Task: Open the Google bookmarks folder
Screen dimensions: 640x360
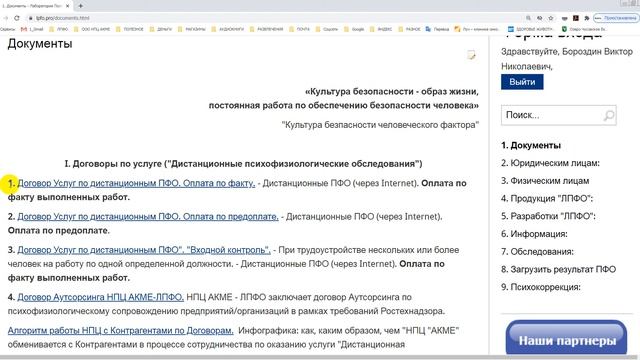Action: pyautogui.click(x=354, y=29)
